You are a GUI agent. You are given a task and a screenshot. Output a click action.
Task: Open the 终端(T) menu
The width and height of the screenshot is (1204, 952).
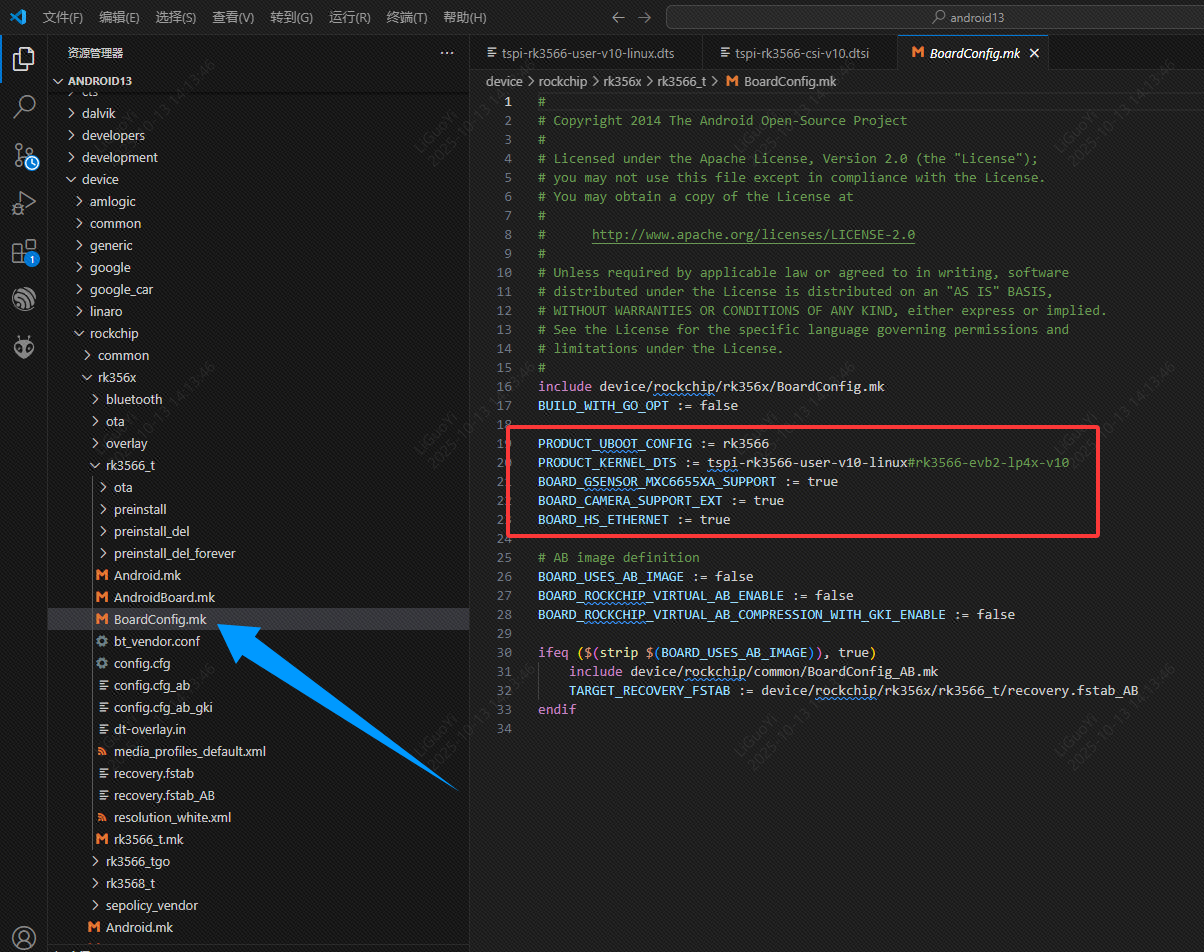tap(406, 17)
